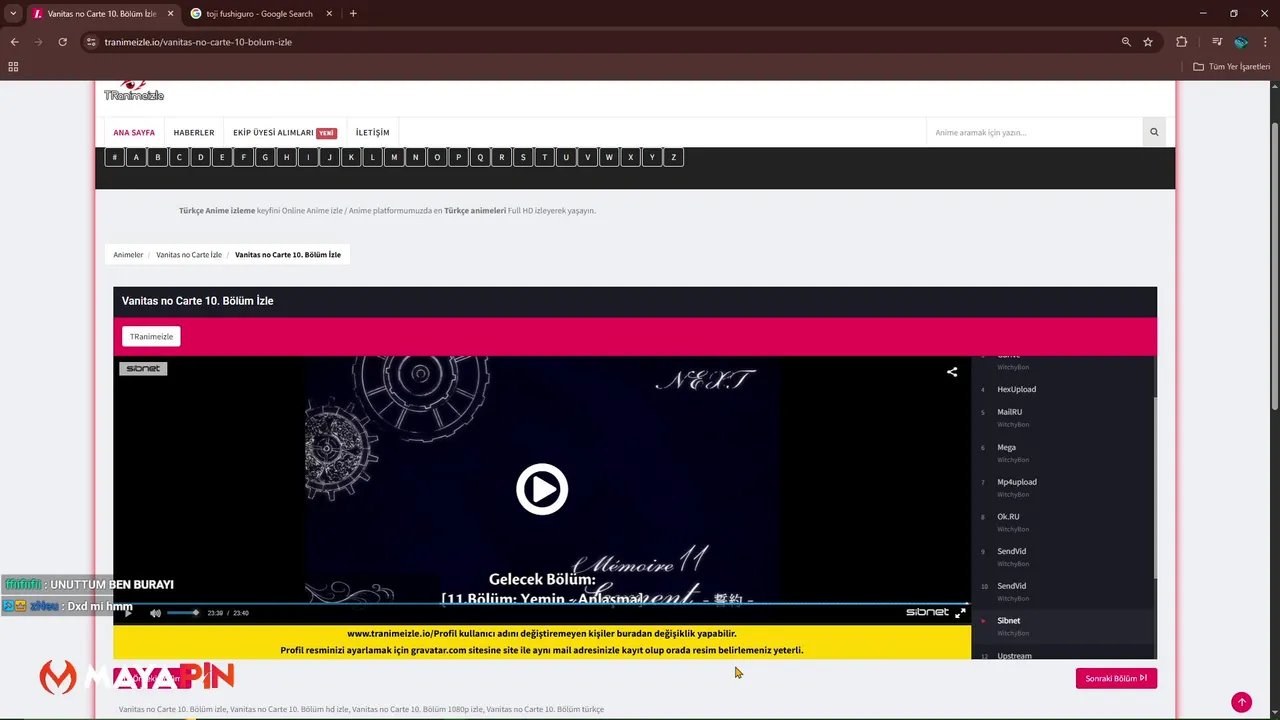Image resolution: width=1280 pixels, height=720 pixels.
Task: Filter anime by the # symbol
Action: [x=114, y=157]
